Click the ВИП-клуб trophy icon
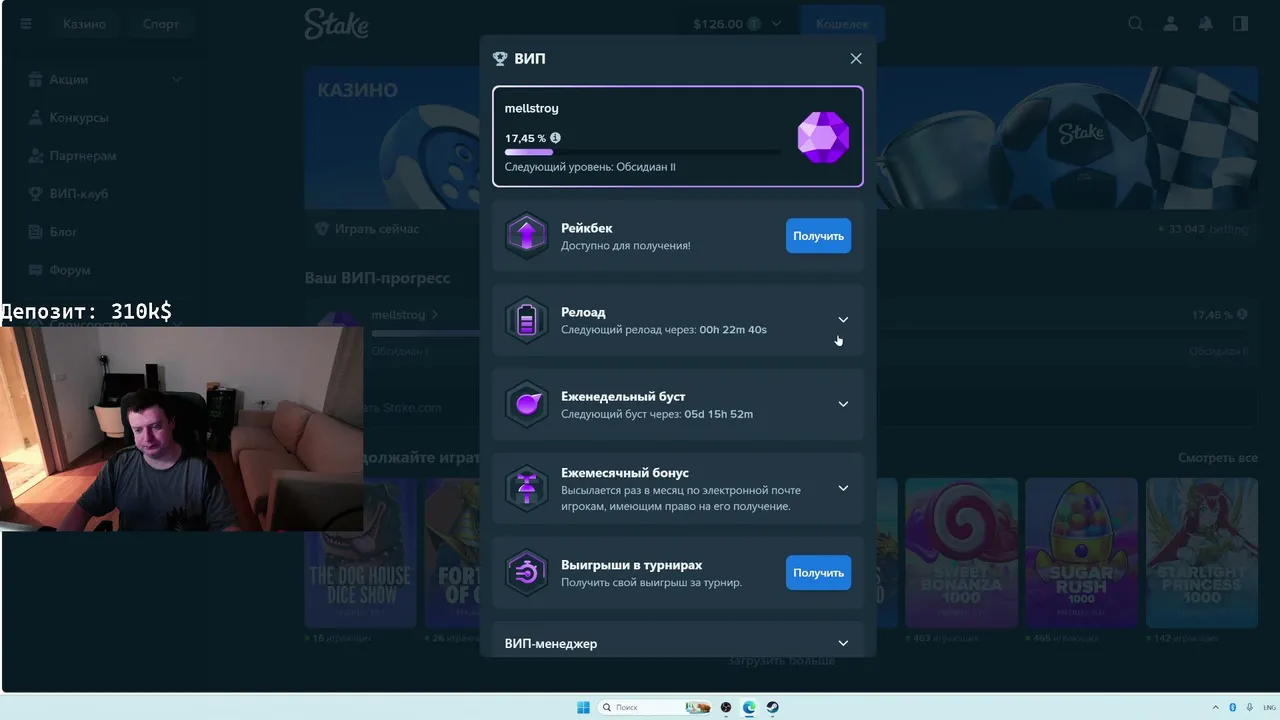This screenshot has width=1280, height=720. click(x=36, y=194)
